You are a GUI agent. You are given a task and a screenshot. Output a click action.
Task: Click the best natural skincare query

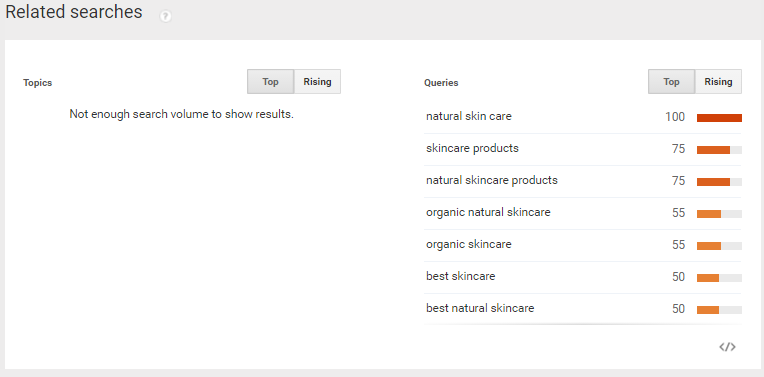480,308
